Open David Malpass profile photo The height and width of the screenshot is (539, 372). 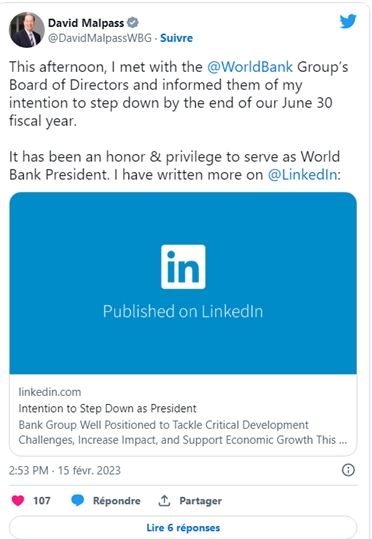point(26,30)
